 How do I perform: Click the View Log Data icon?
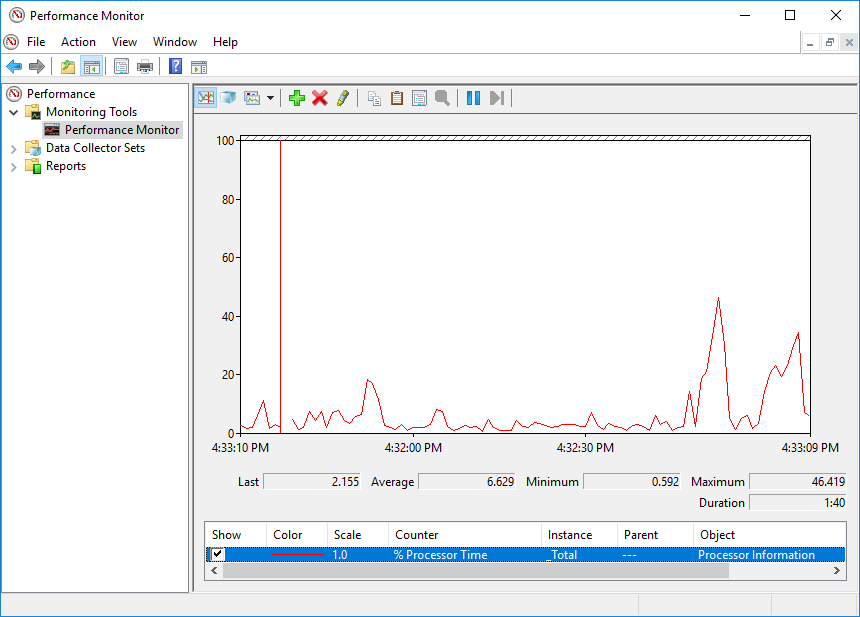pos(229,98)
